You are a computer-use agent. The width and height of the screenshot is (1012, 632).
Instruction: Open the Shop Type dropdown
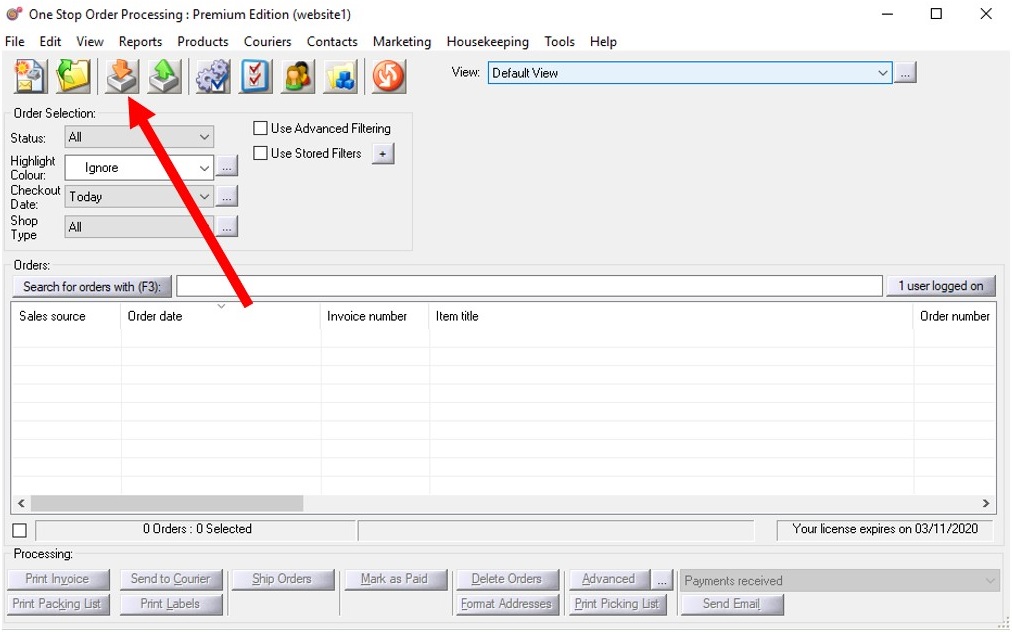pos(139,227)
